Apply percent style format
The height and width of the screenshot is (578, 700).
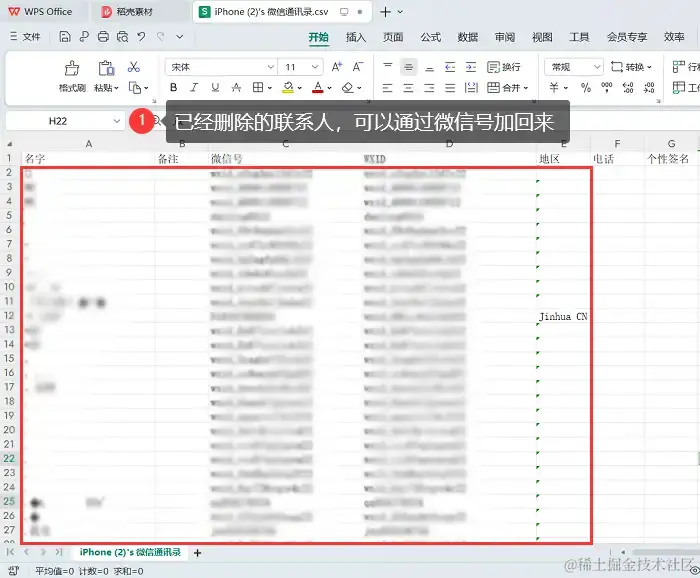pos(586,87)
